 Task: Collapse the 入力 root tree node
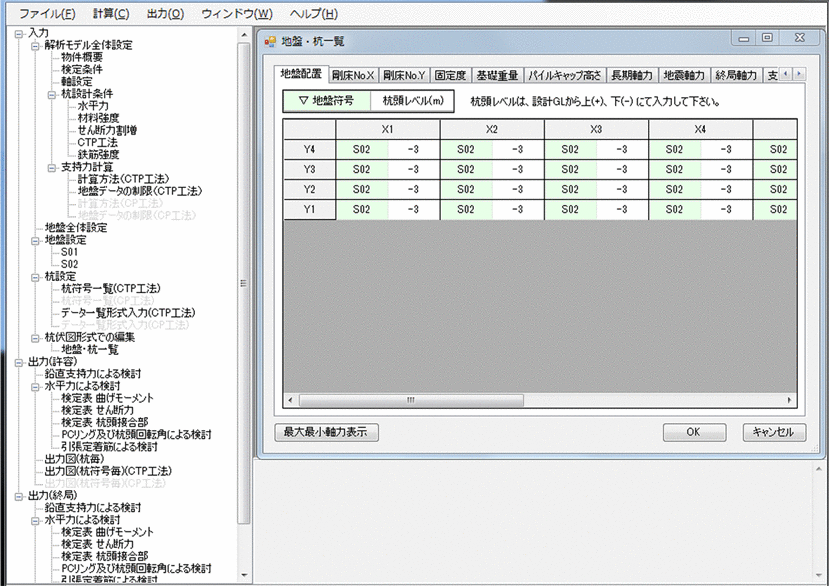point(19,33)
